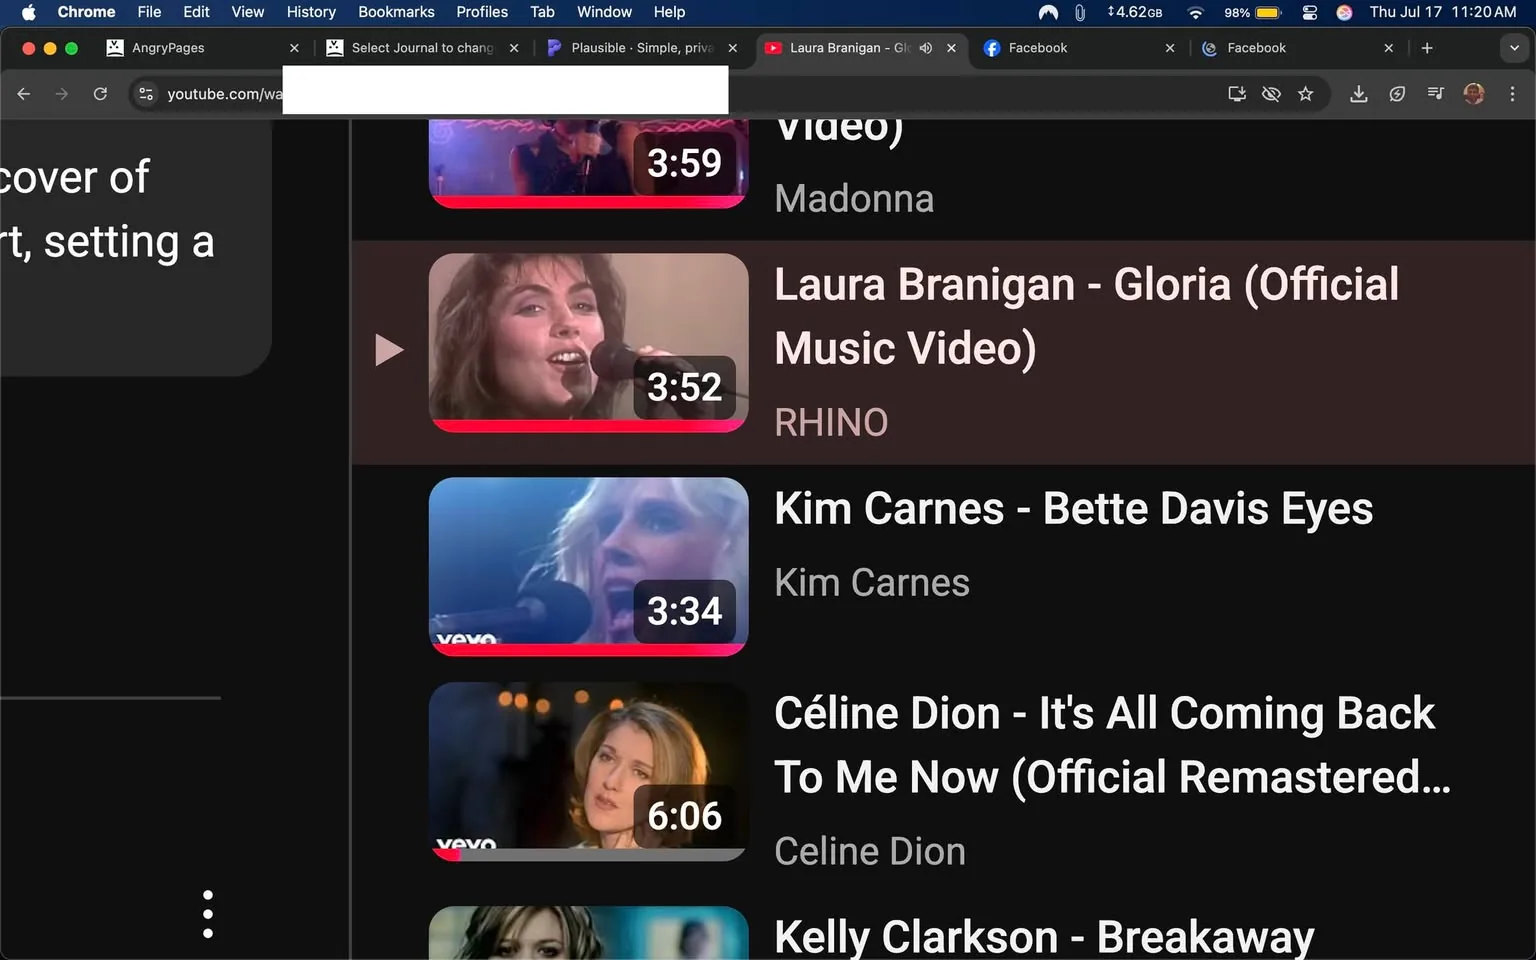The width and height of the screenshot is (1536, 960).
Task: Click the hidden-eye icon in the address bar
Action: pyautogui.click(x=1271, y=93)
